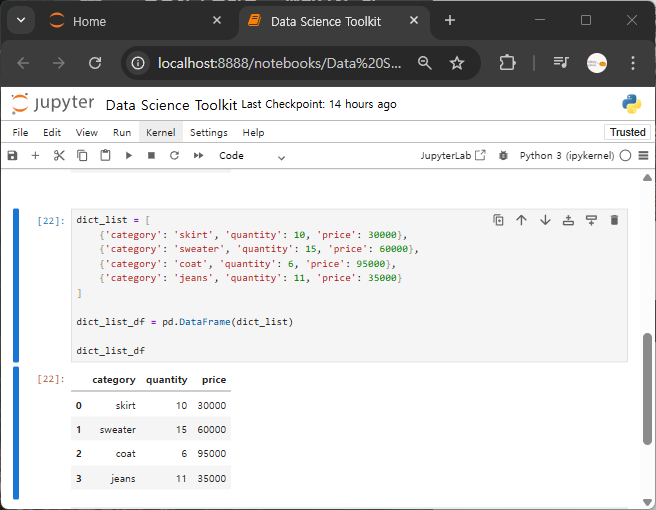
Task: Duplicate cell 22 with the copy icon
Action: point(498,220)
